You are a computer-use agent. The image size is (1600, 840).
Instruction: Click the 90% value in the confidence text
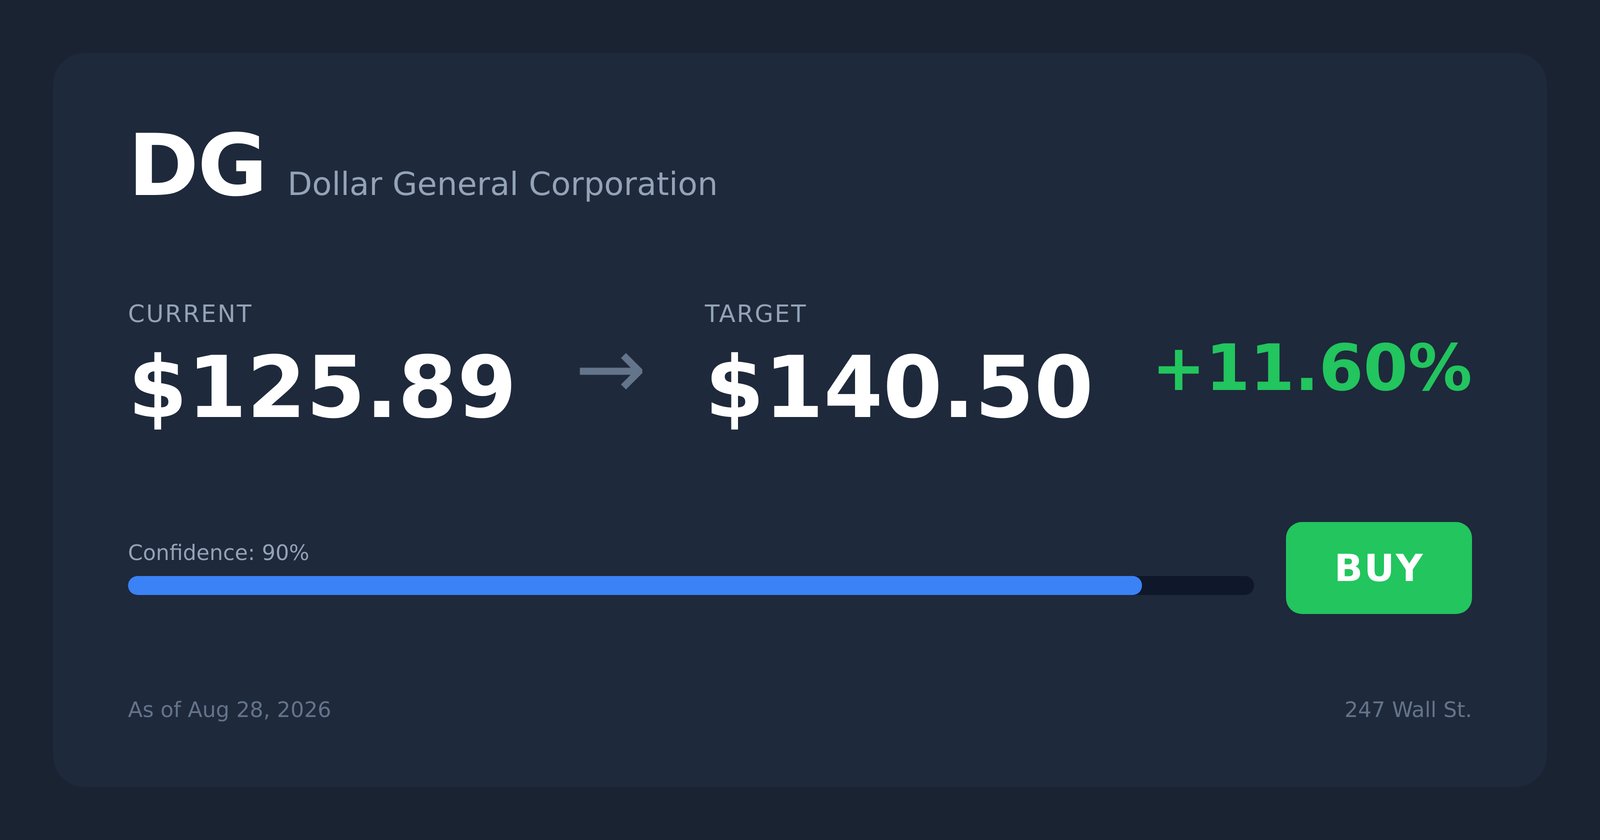tap(285, 553)
